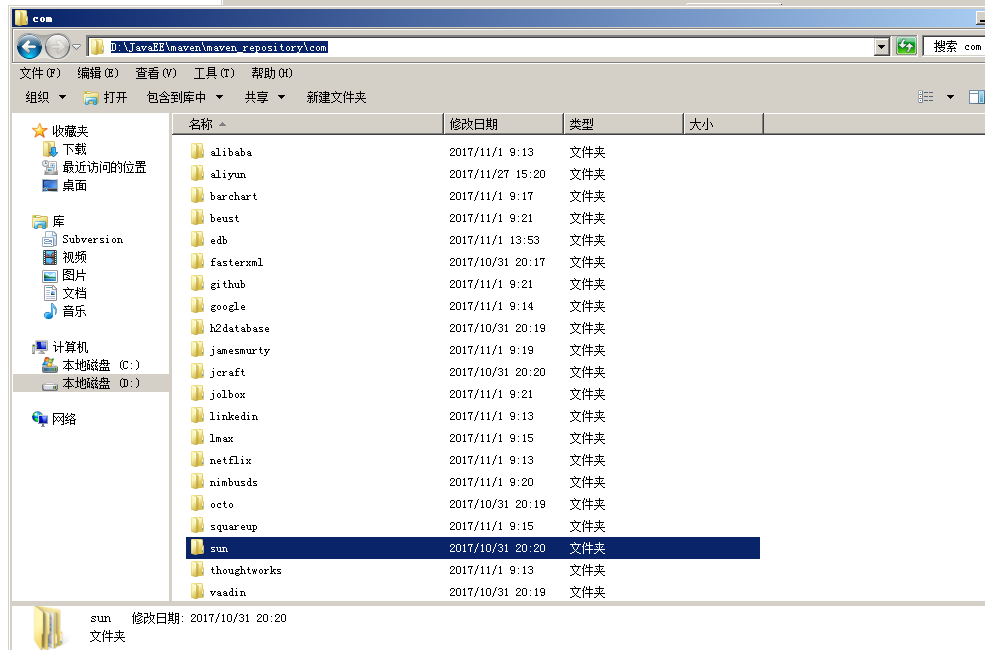985x650 pixels.
Task: Click the alibaba folder icon
Action: [x=197, y=151]
